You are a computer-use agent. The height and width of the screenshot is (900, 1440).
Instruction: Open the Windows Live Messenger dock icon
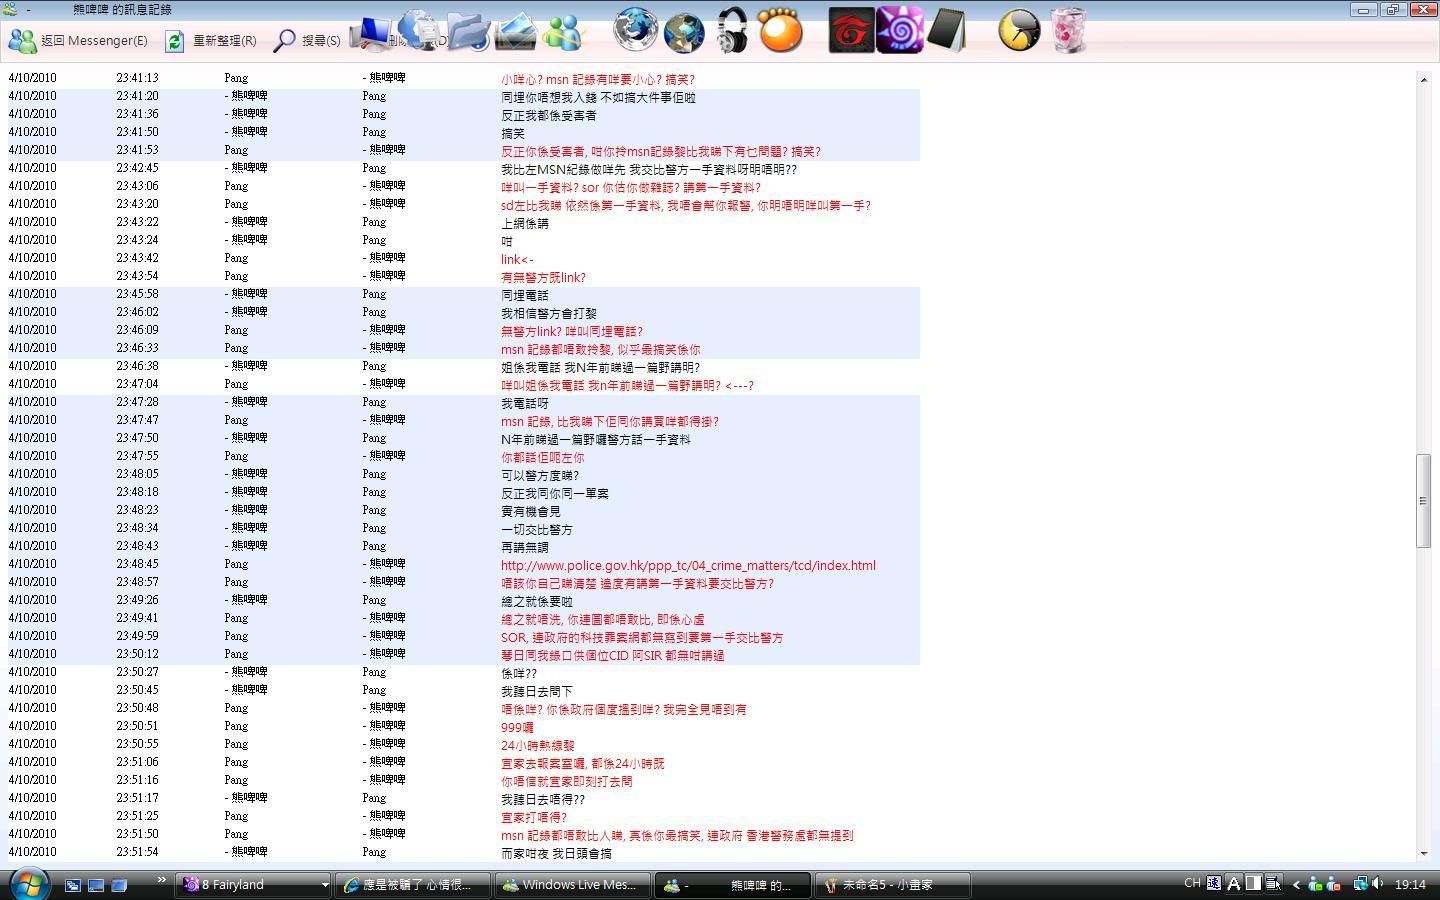[563, 32]
